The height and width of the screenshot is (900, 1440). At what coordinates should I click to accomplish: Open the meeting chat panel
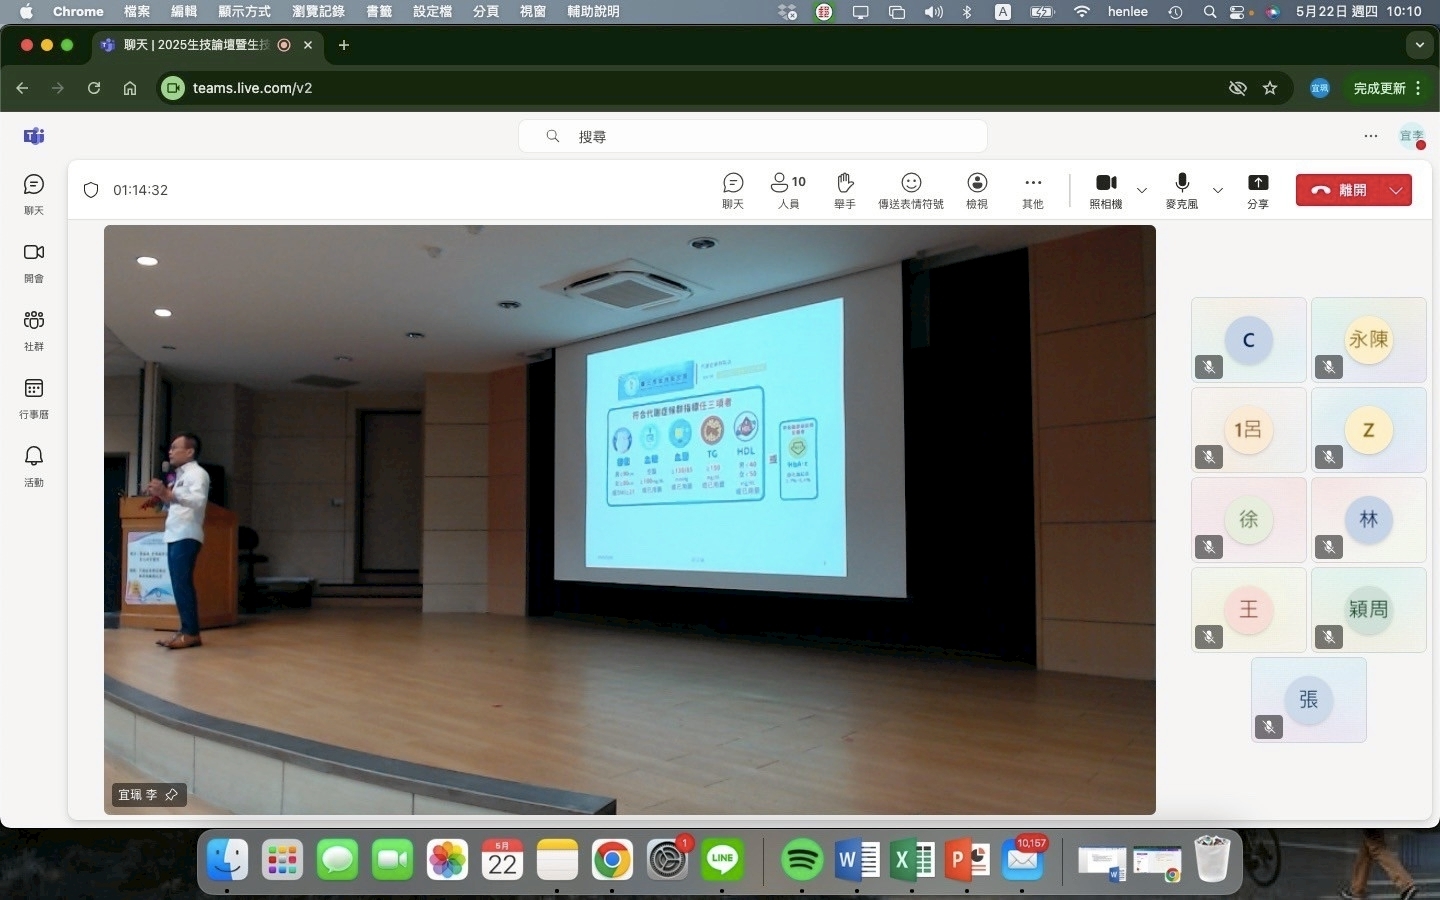click(732, 189)
